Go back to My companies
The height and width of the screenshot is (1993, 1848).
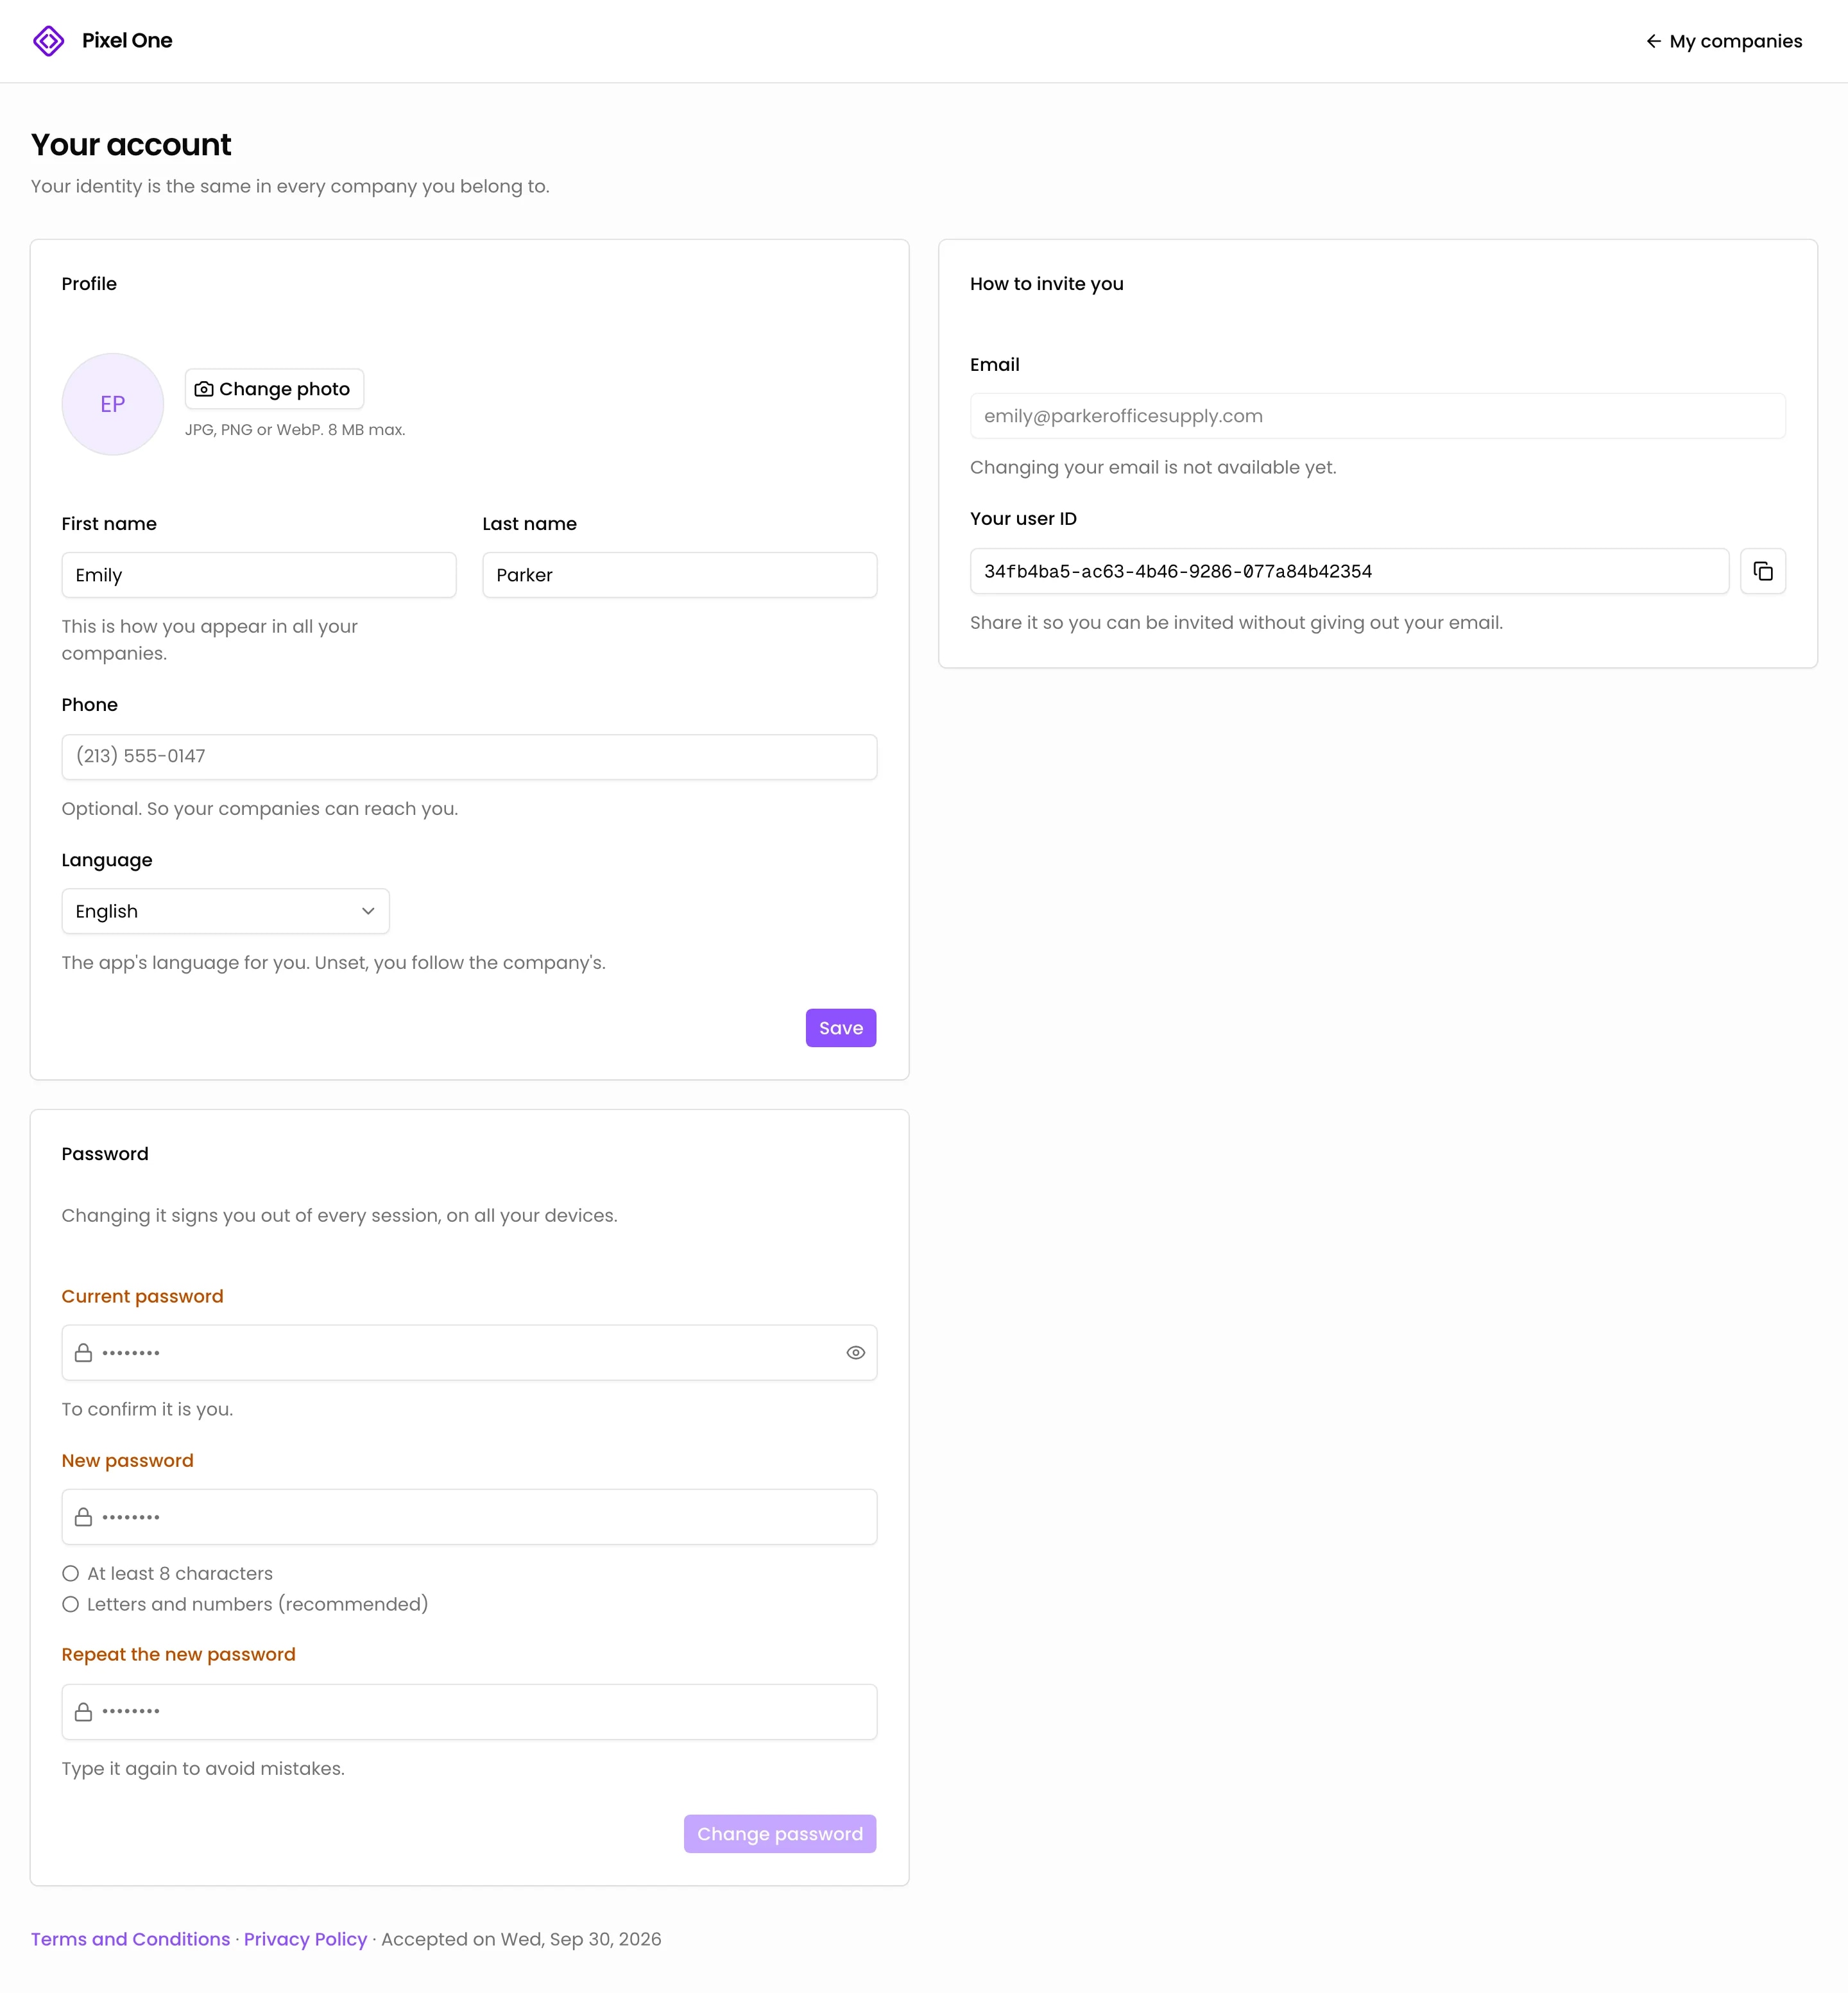[x=1724, y=41]
